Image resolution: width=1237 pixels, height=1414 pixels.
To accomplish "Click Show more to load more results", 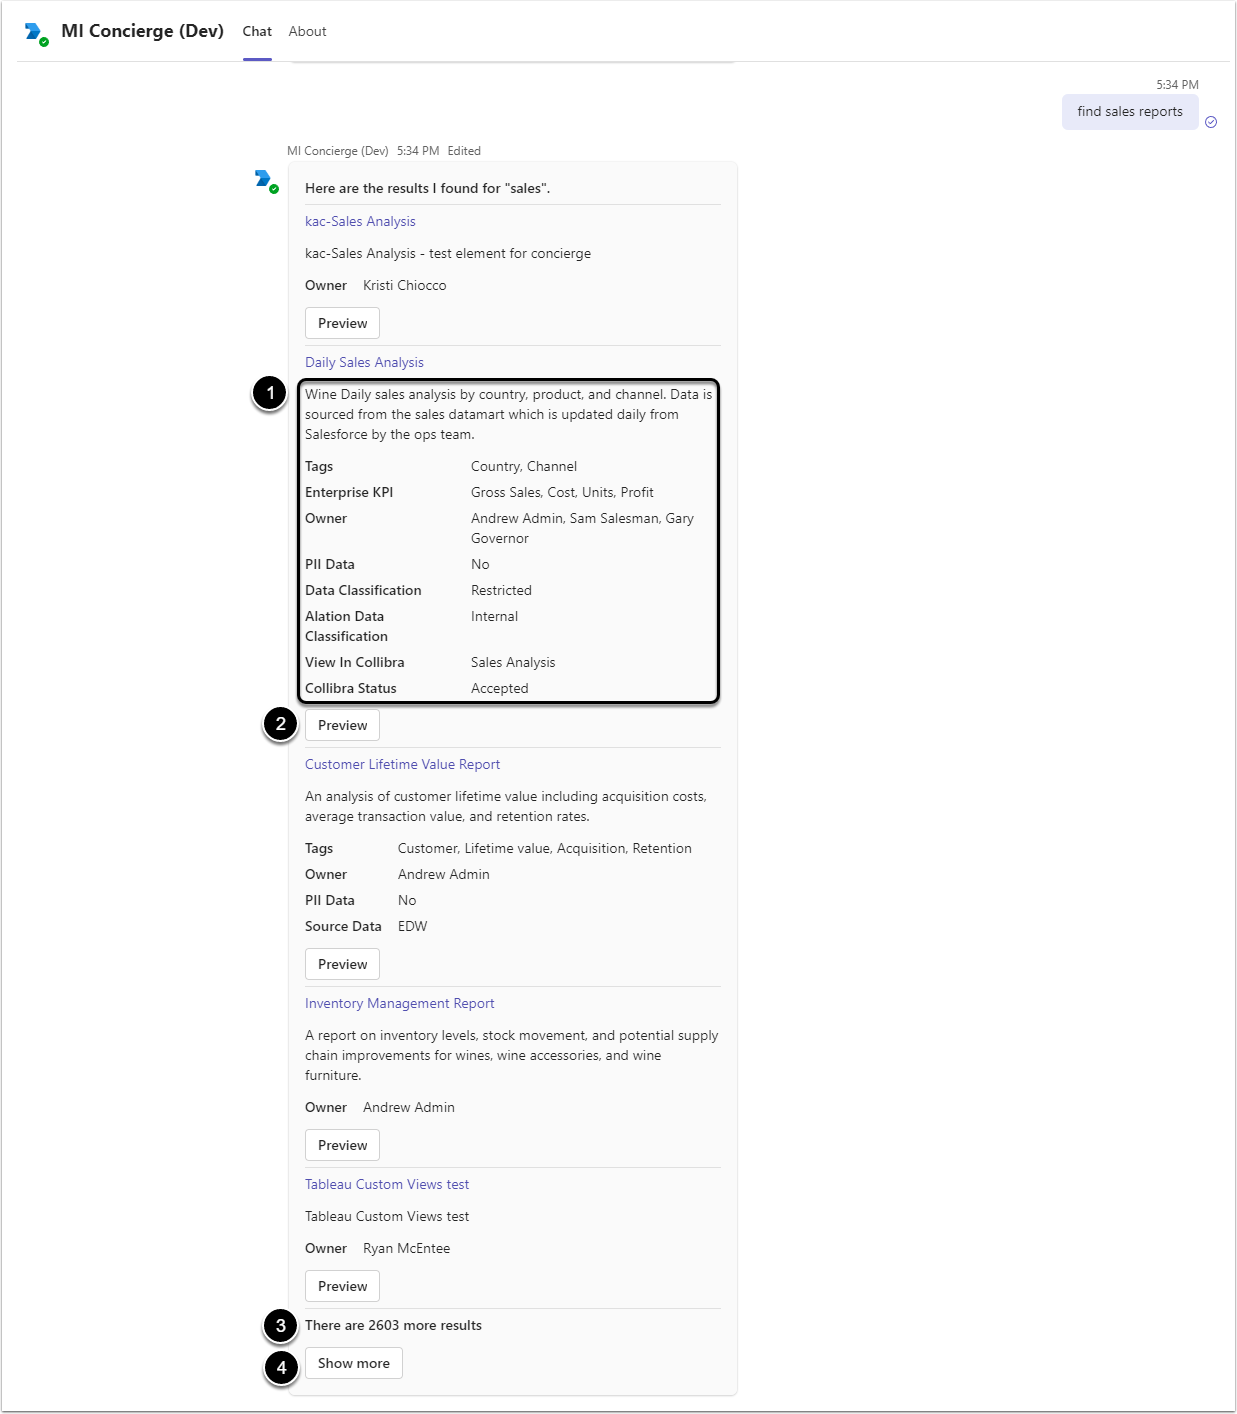I will (353, 1363).
